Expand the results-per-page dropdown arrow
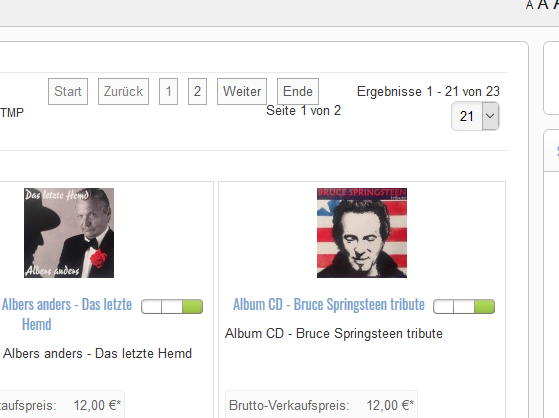 490,116
